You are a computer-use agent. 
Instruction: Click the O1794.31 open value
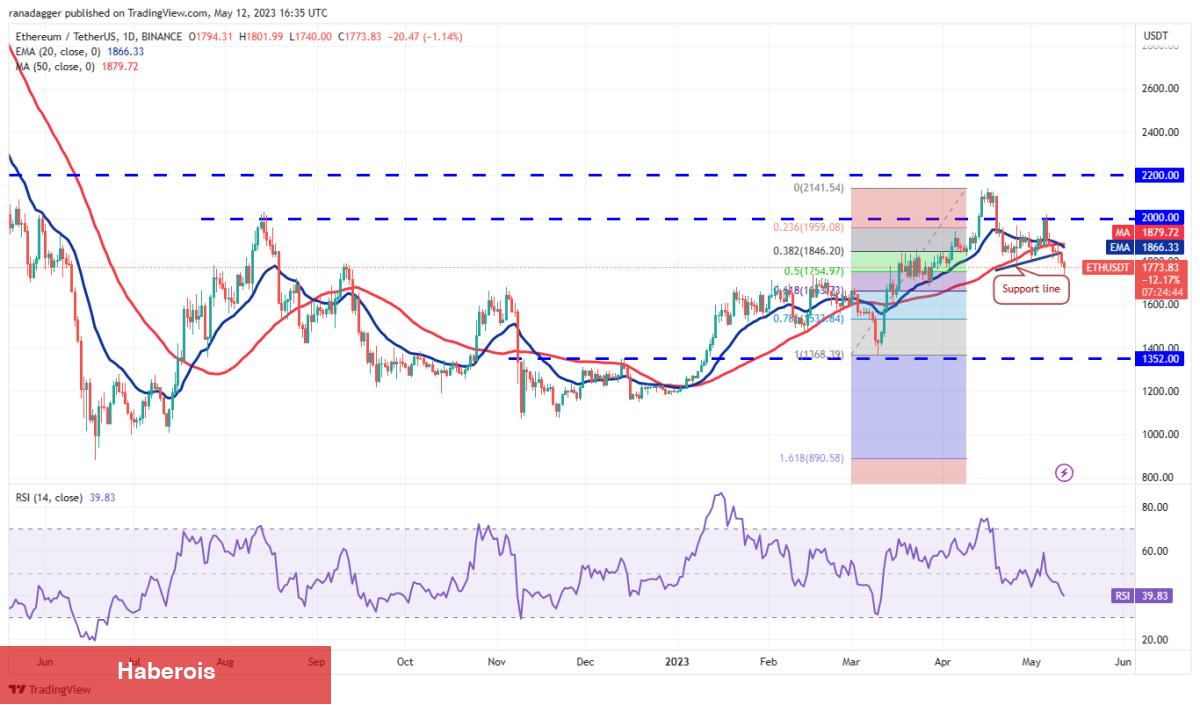coord(213,36)
